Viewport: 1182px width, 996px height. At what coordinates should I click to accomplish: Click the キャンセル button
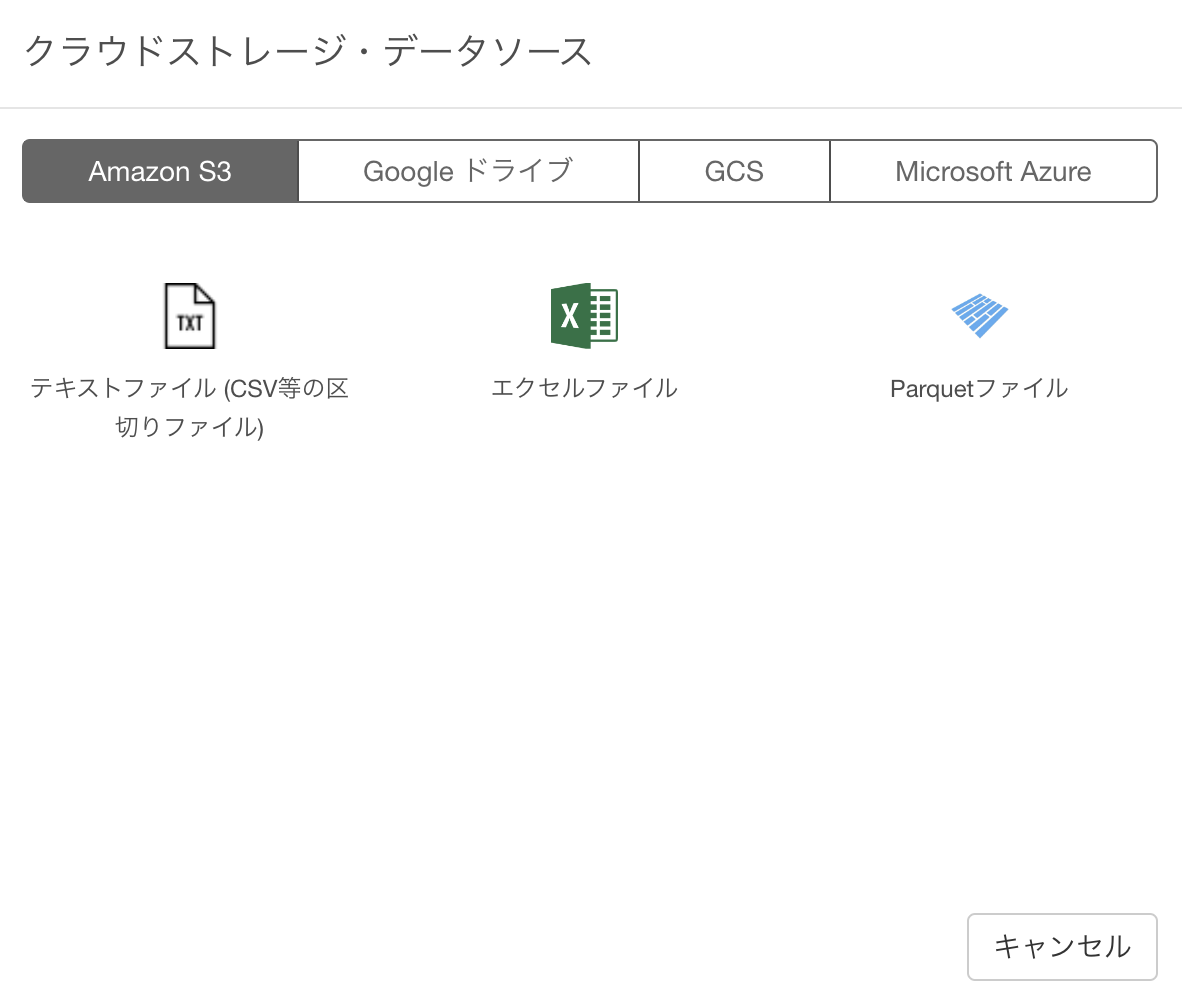[x=1062, y=947]
